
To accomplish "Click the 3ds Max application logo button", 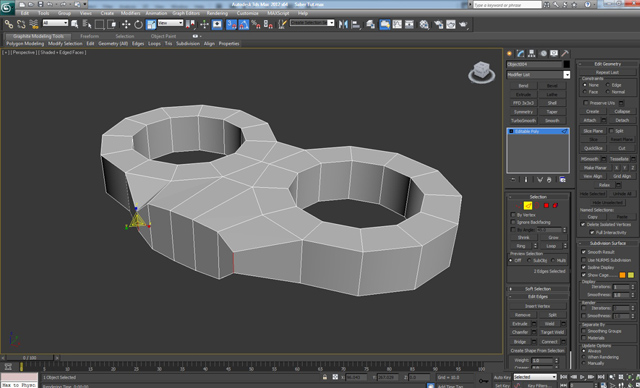I will coord(7,8).
